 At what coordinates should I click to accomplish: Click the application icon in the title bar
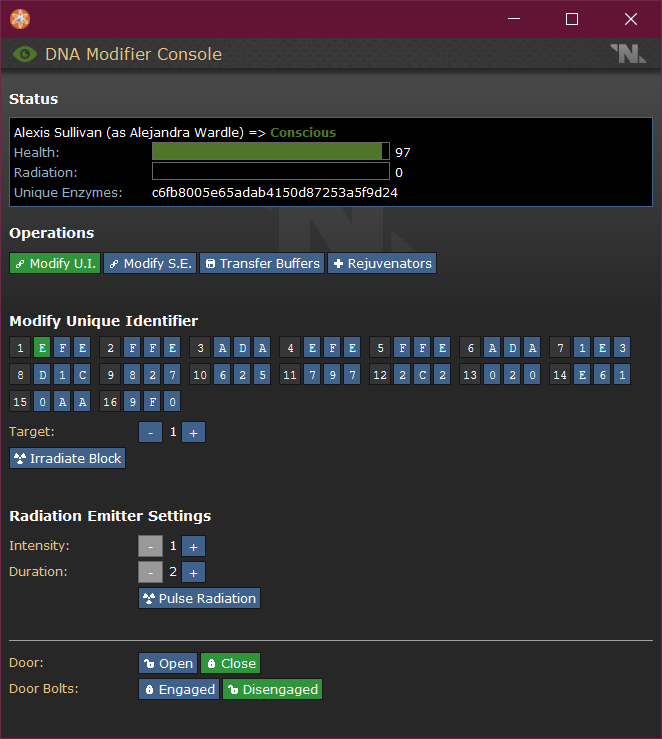point(20,19)
